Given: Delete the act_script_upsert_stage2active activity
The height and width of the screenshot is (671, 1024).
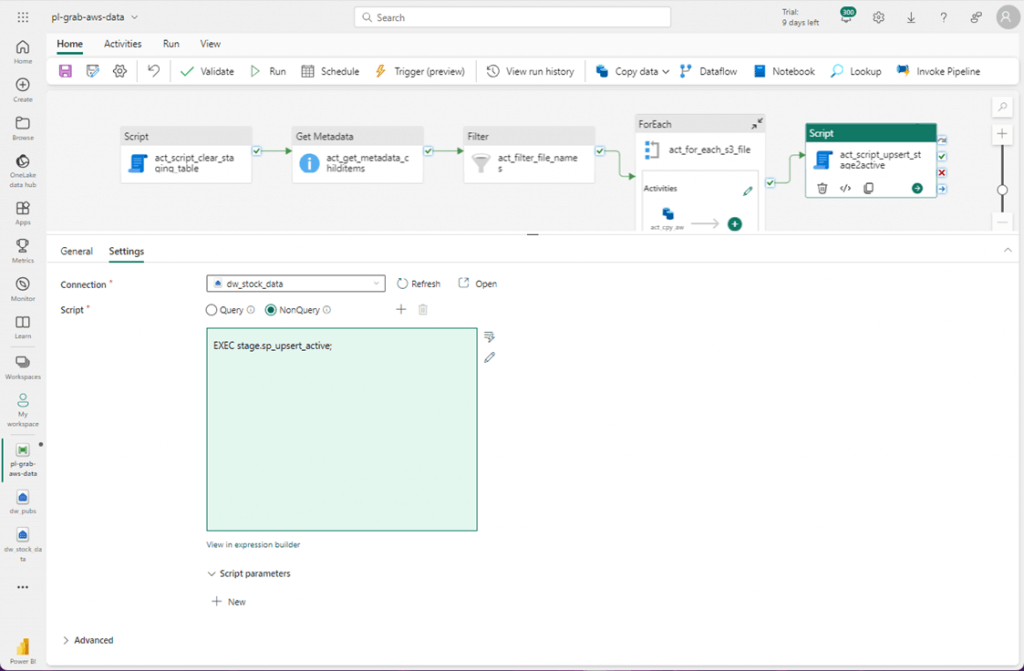Looking at the screenshot, I should point(822,188).
